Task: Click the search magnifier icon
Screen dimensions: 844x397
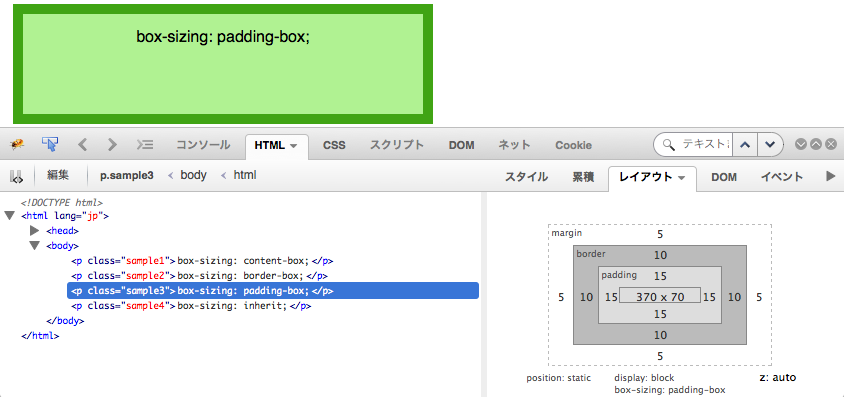Action: pyautogui.click(x=669, y=145)
